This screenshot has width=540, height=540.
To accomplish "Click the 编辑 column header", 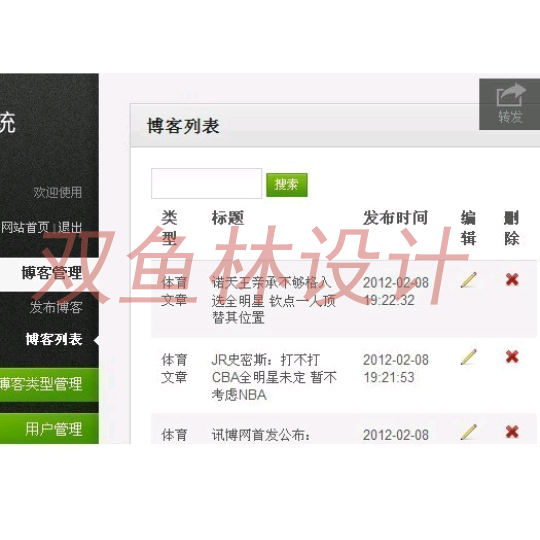I will tap(468, 228).
